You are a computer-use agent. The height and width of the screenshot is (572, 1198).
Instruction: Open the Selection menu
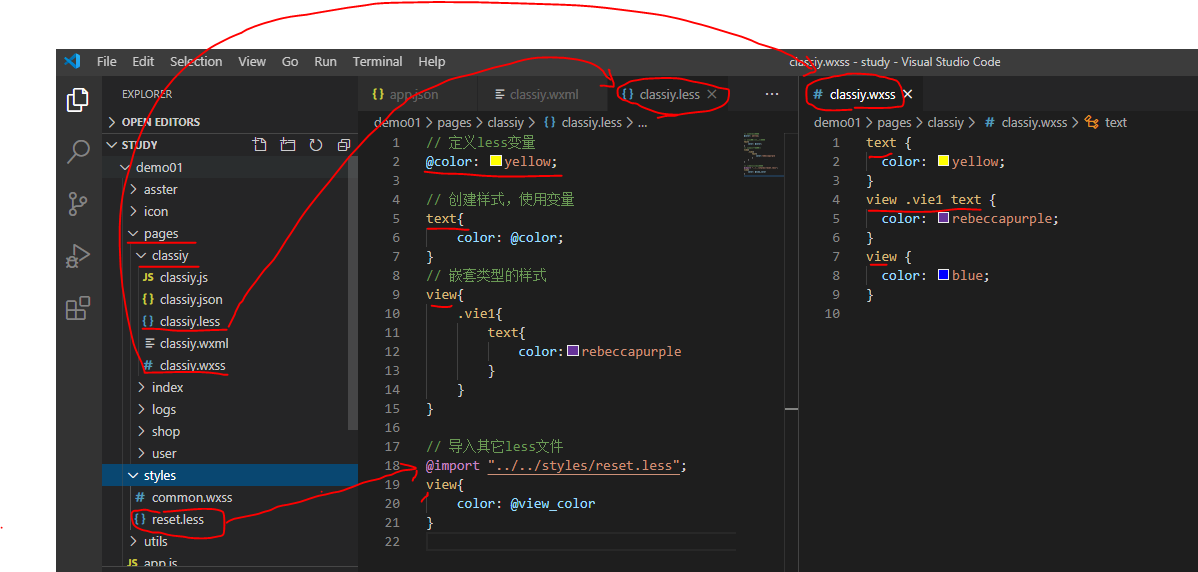pyautogui.click(x=196, y=62)
